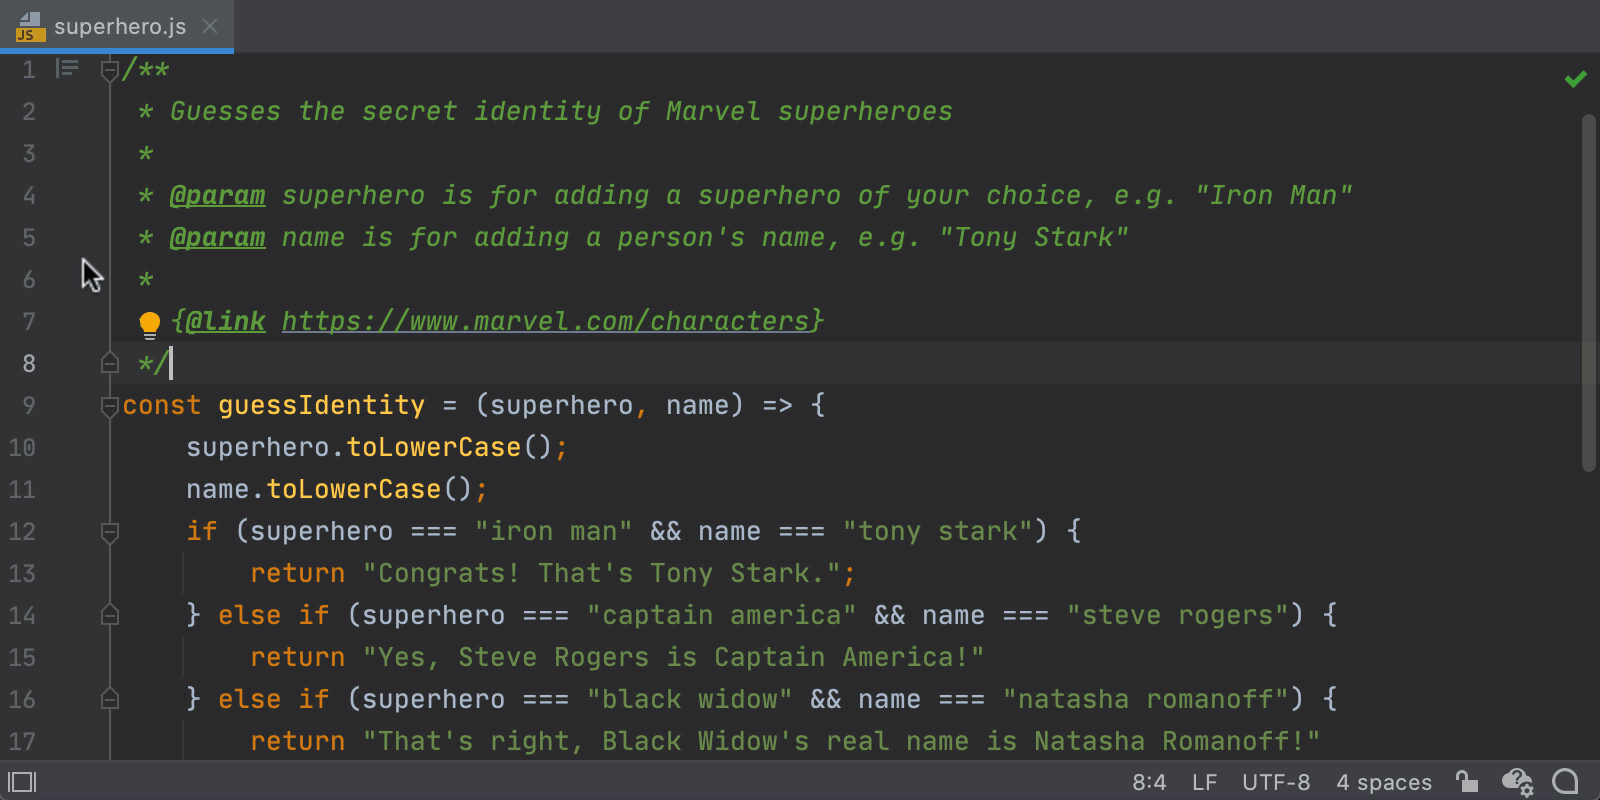Fold the guessIdentity function at line 9

[x=110, y=406]
